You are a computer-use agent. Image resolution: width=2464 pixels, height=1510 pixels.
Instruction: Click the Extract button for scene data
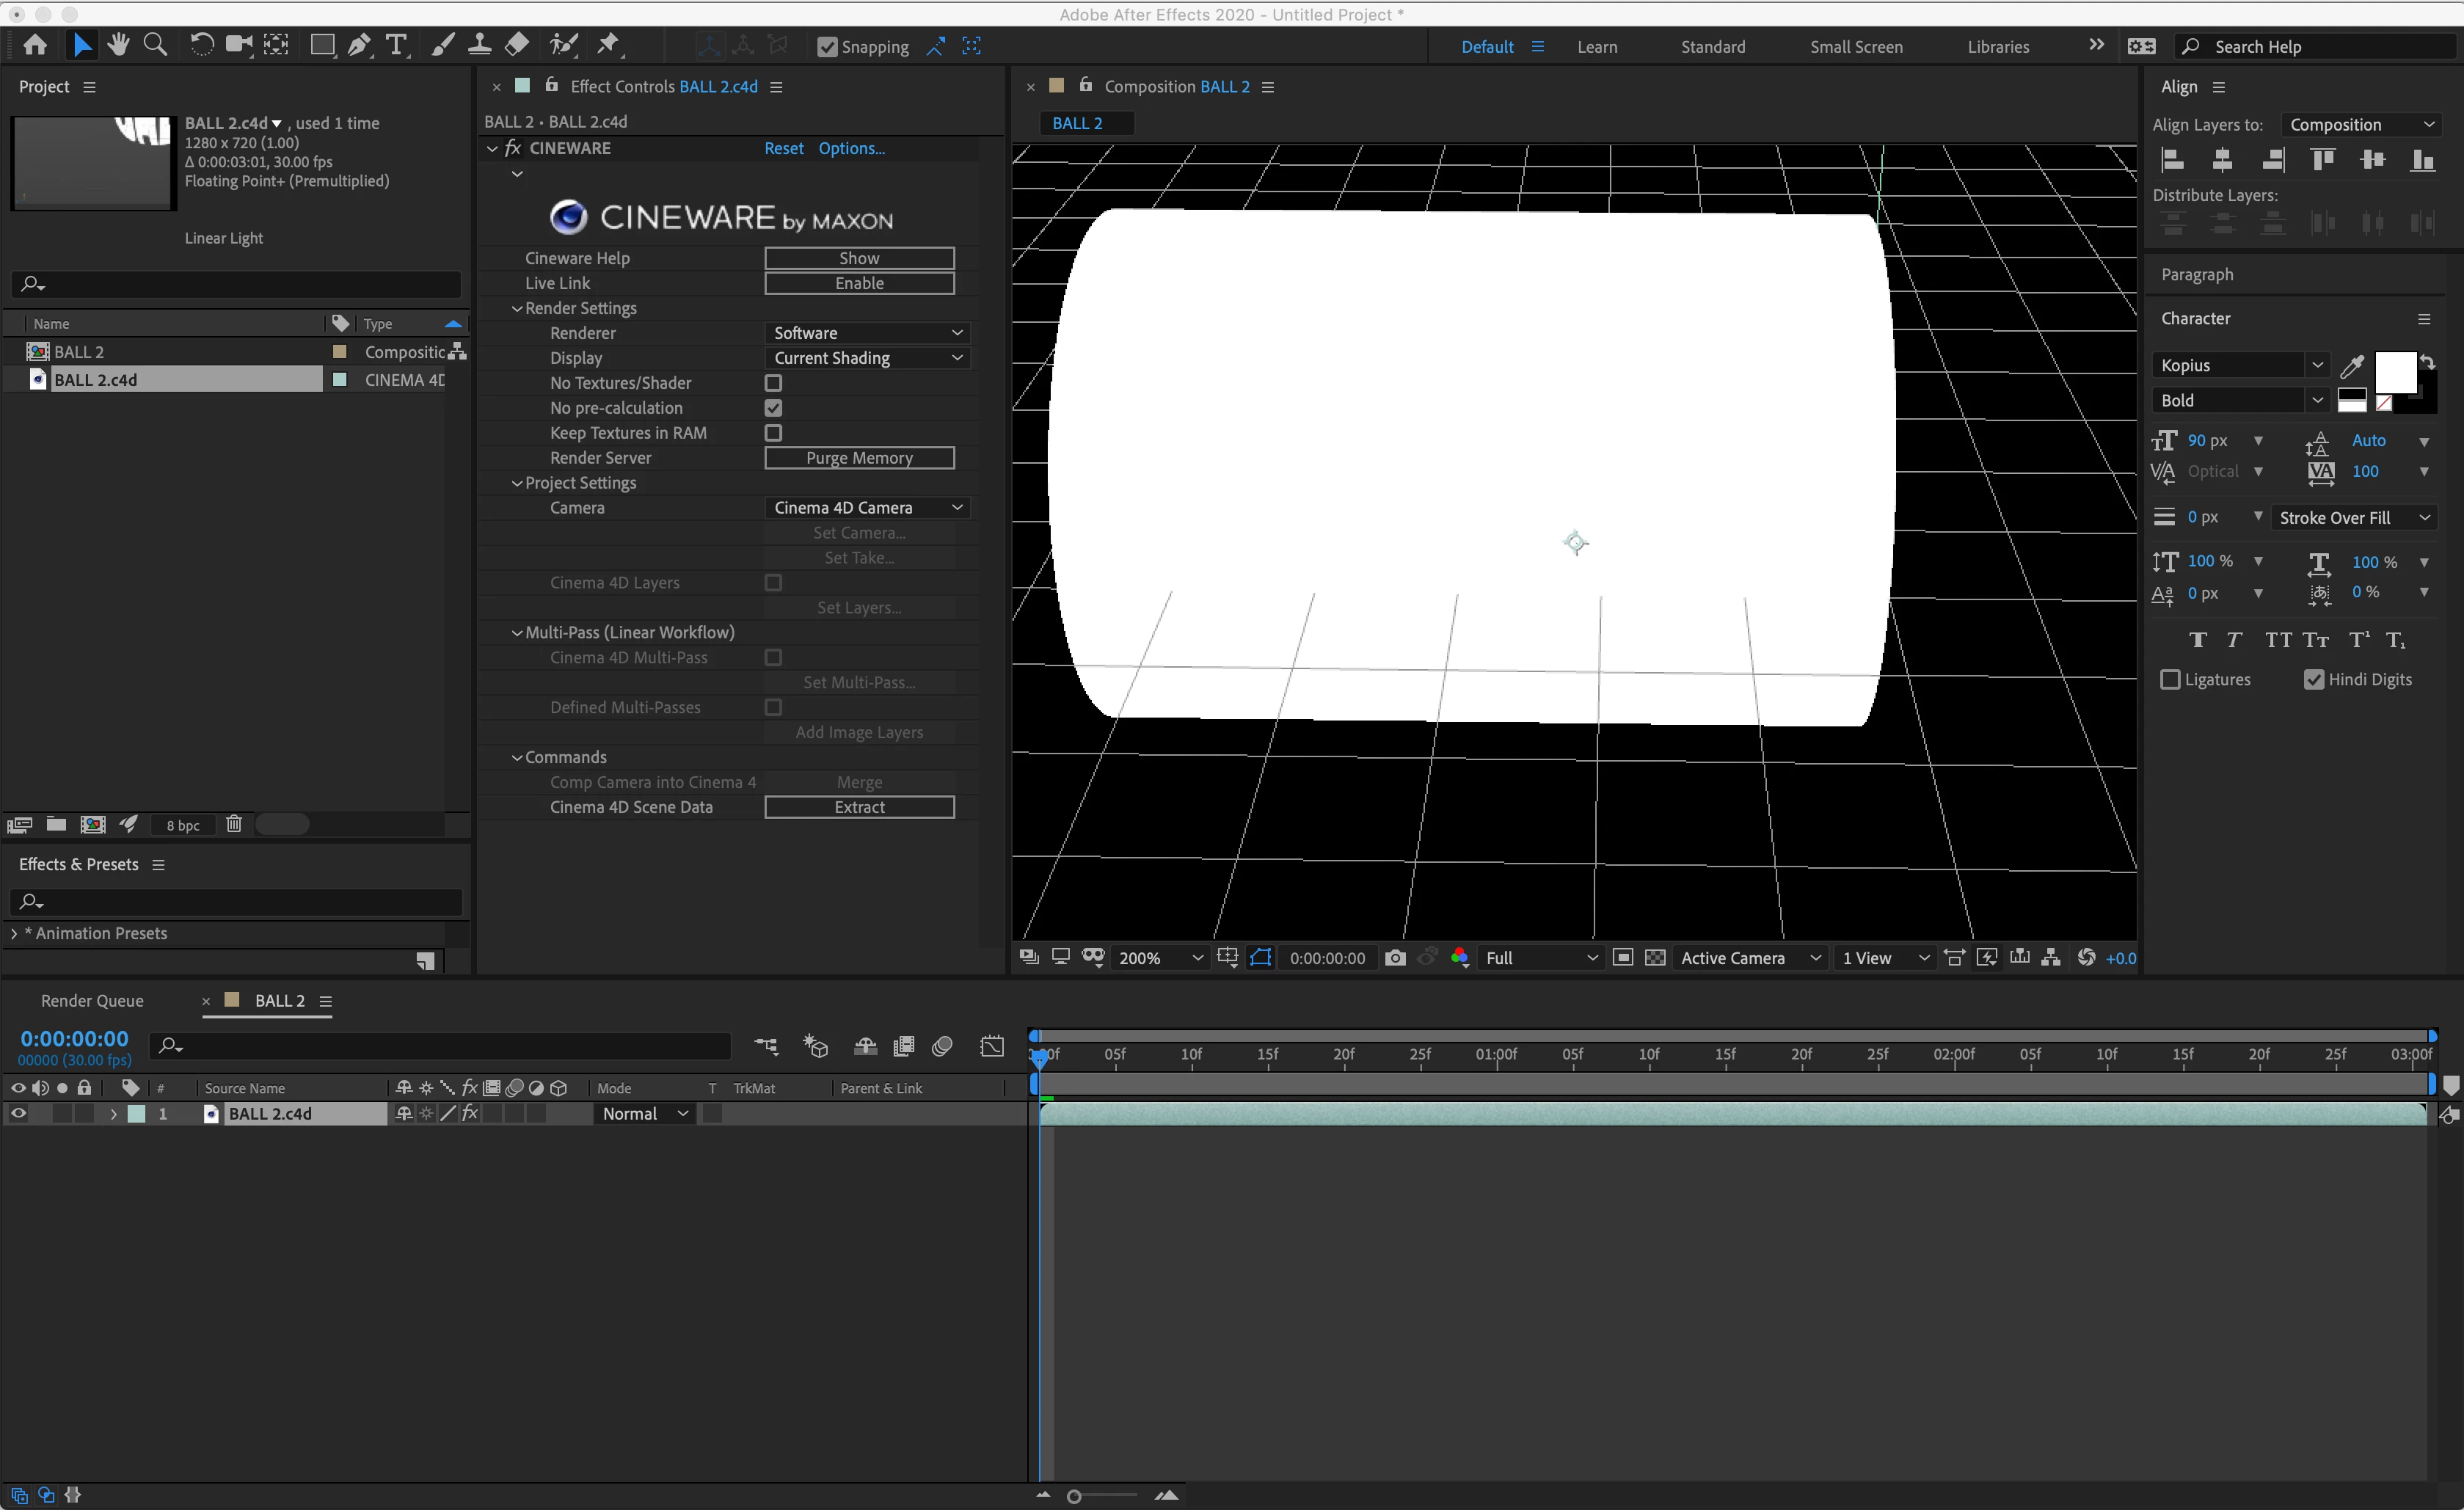859,807
